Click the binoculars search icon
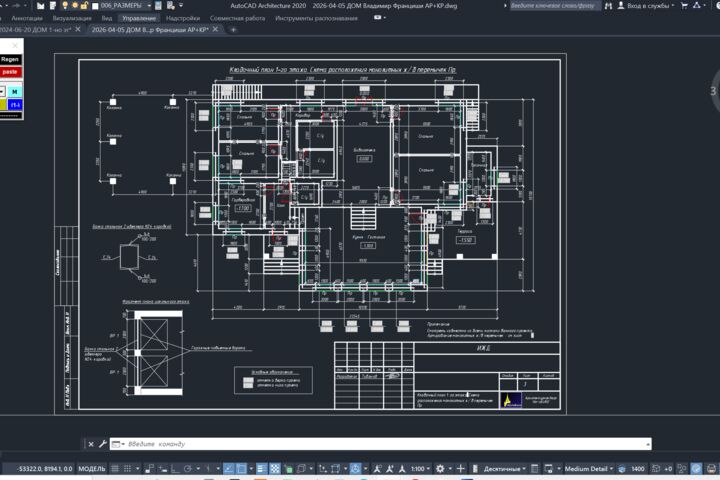The height and width of the screenshot is (480, 720). click(x=608, y=6)
